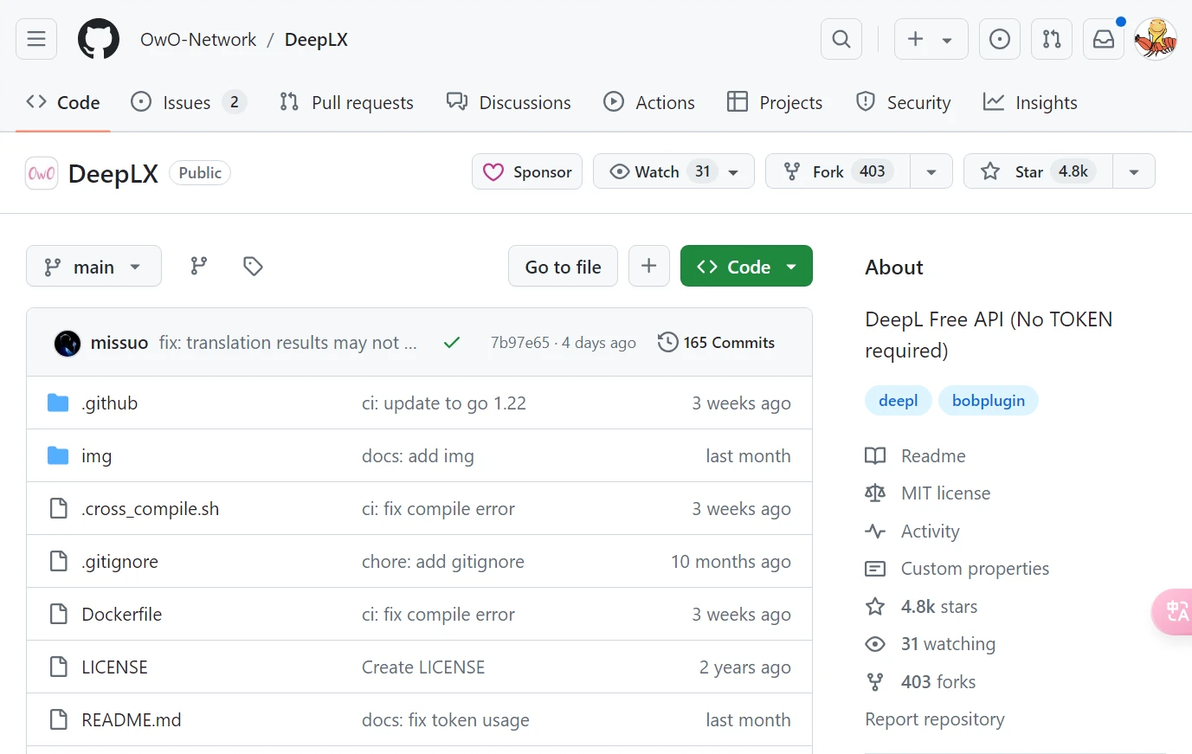
Task: Click the search magnifier icon
Action: 841,40
